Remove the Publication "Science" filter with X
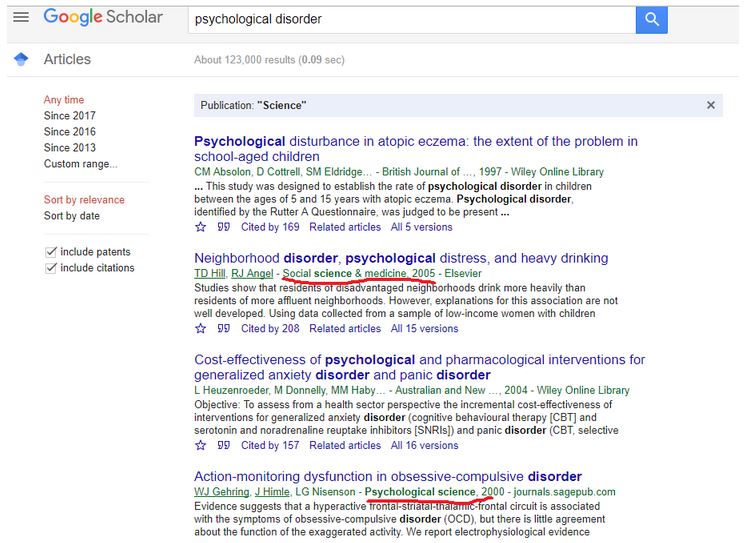This screenshot has width=745, height=543. tap(710, 105)
